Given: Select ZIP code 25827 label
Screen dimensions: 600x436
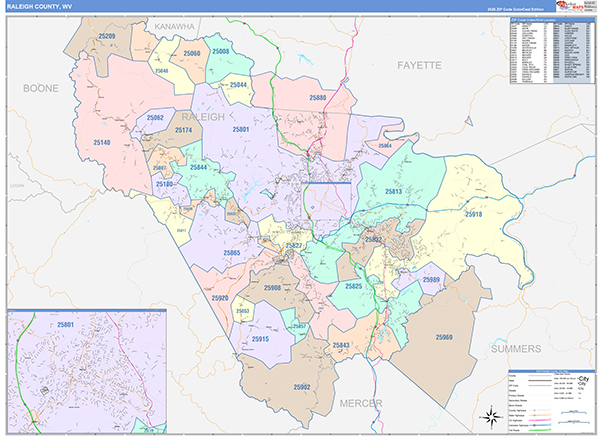Looking at the screenshot, I should click(293, 246).
